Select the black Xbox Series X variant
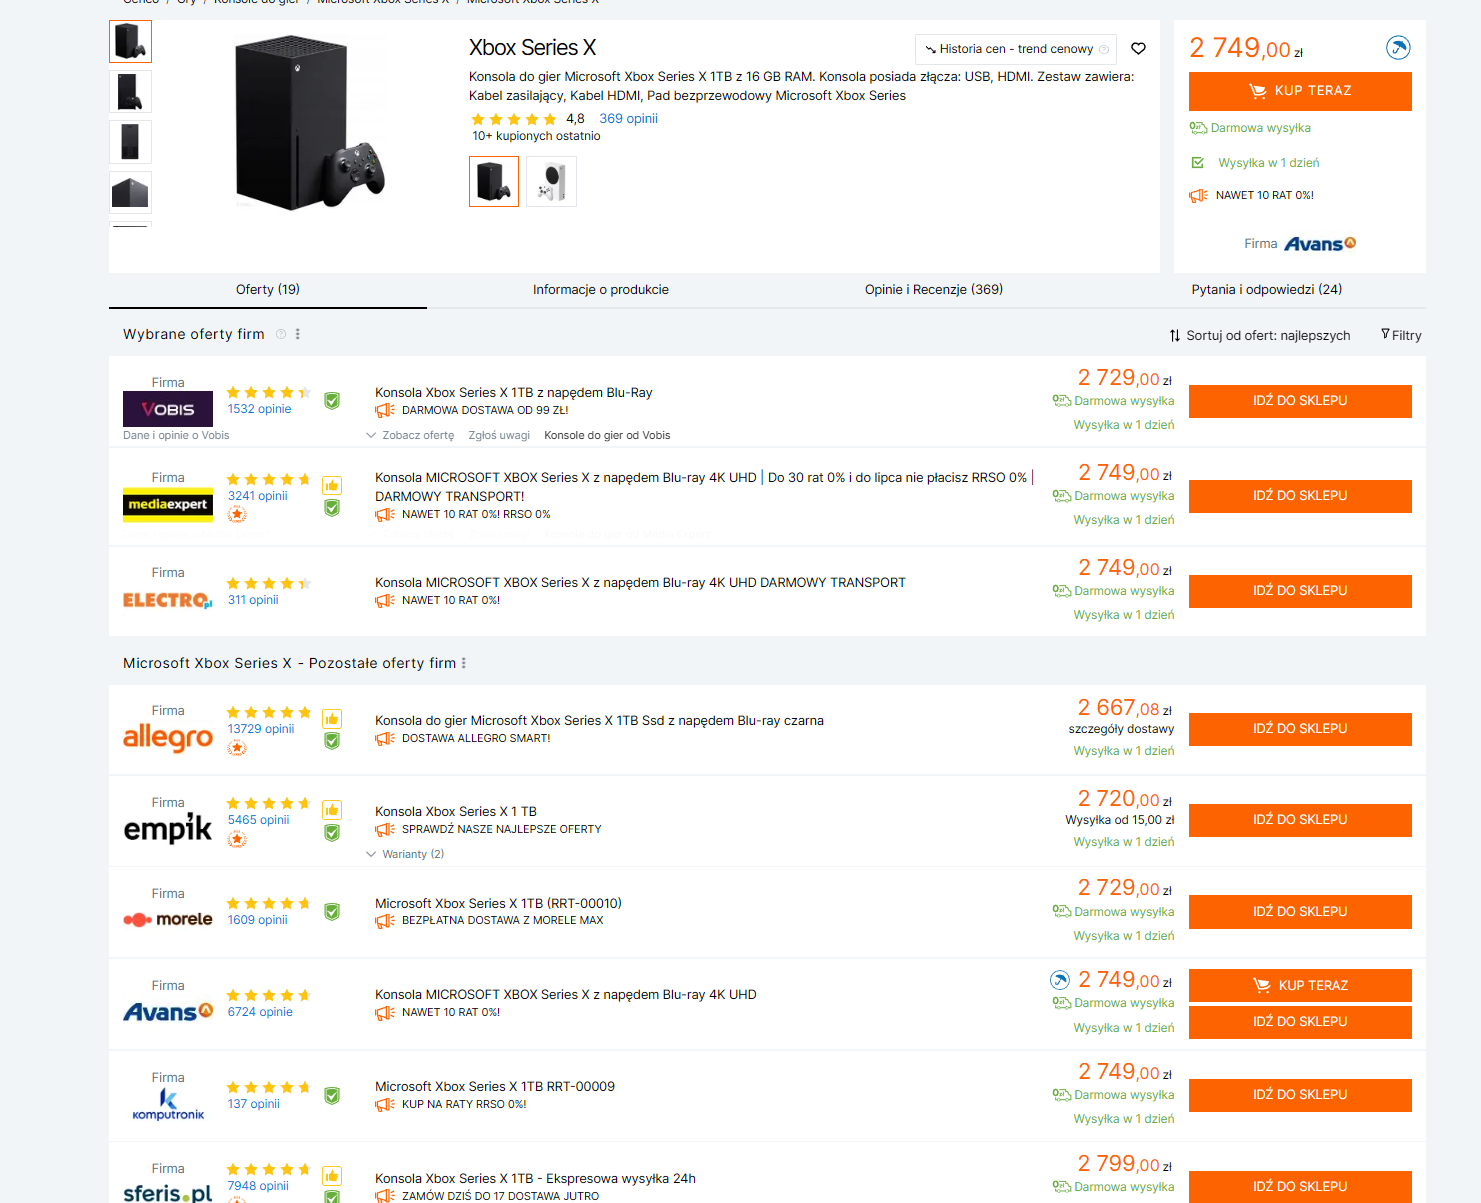 tap(494, 181)
